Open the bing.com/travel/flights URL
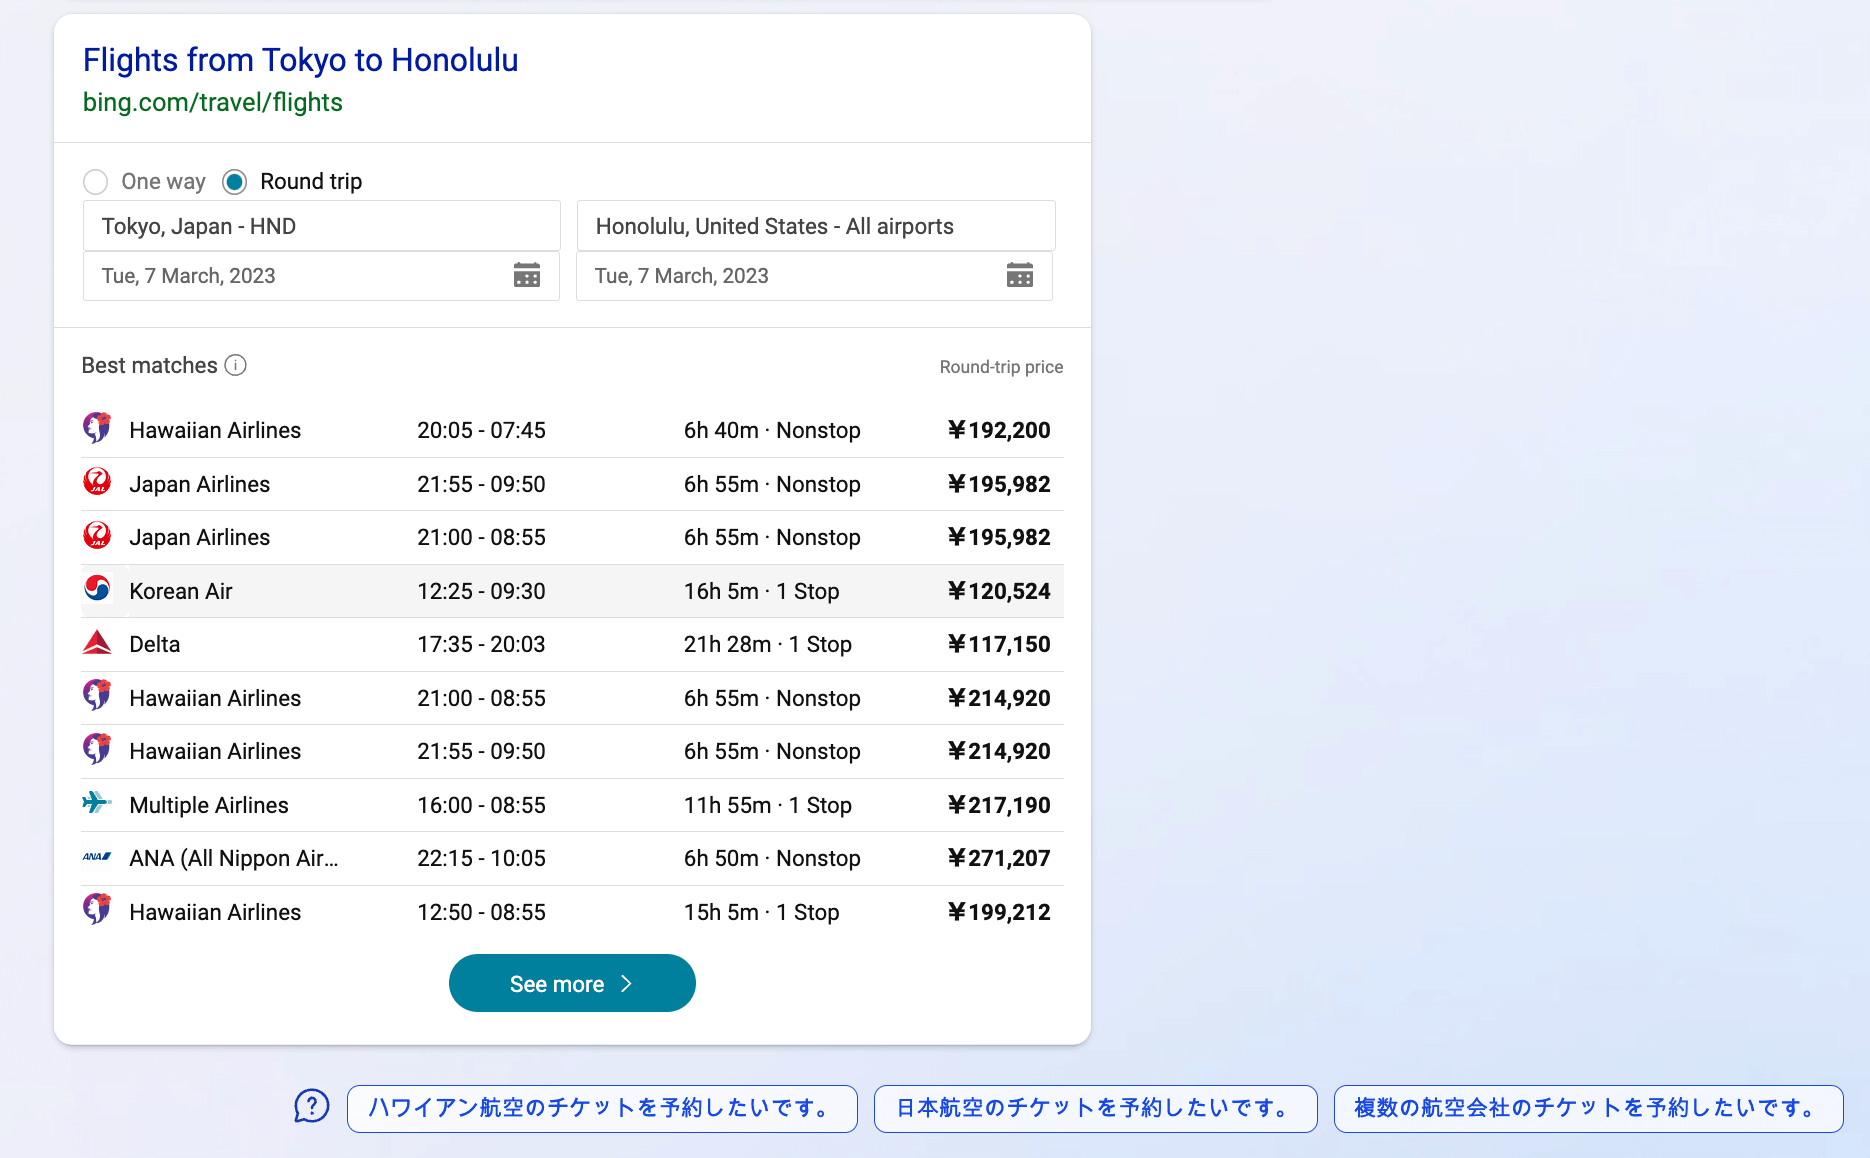Screen dimensions: 1870x1158 pyautogui.click(x=212, y=102)
